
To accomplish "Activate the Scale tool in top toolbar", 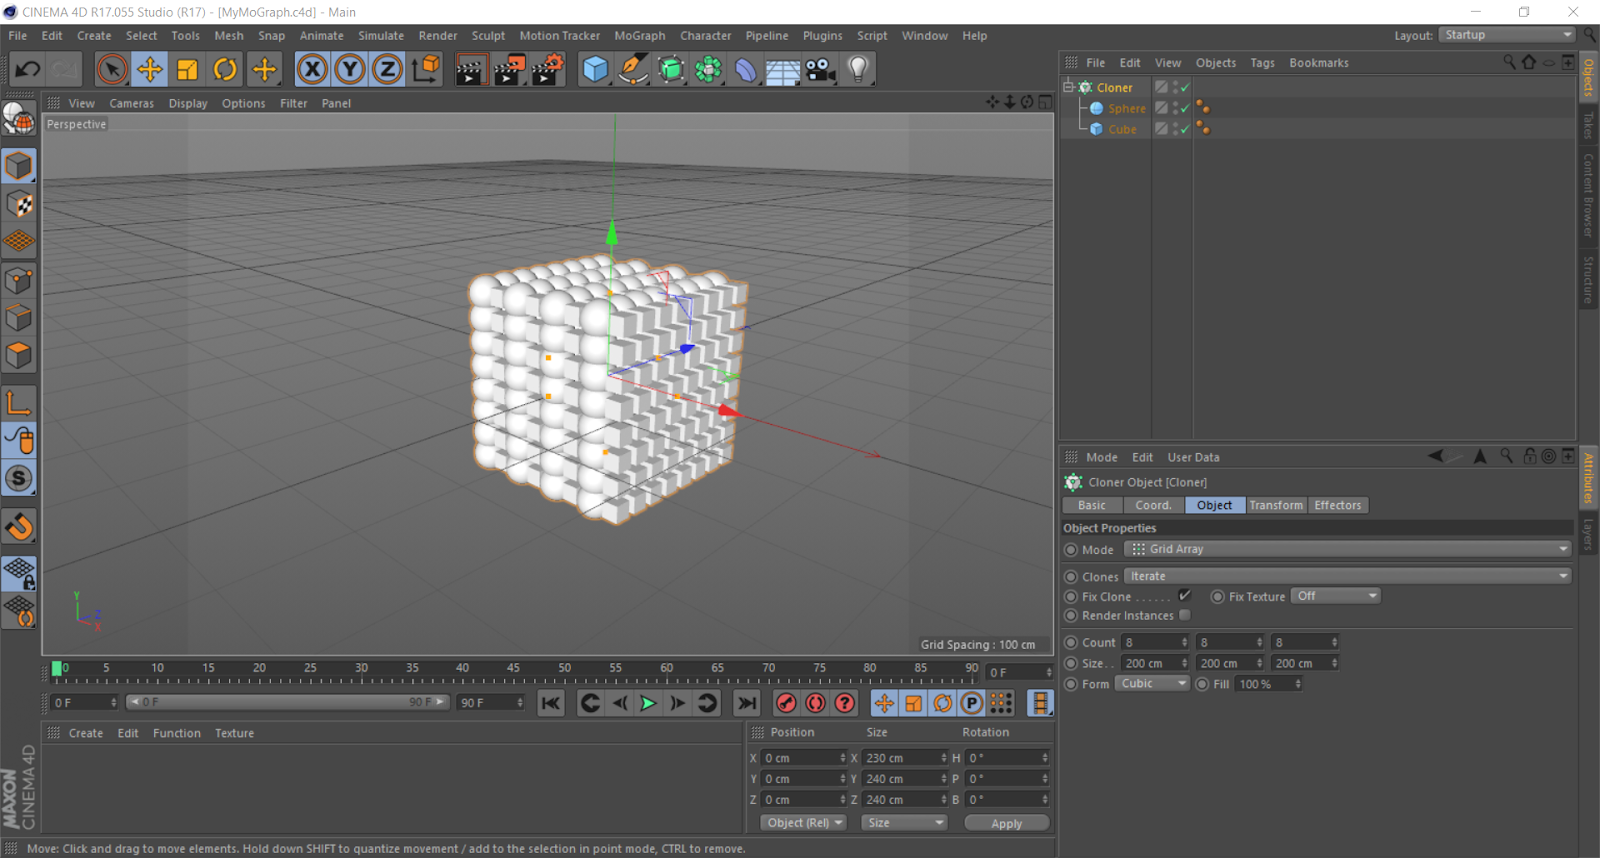I will tap(187, 69).
